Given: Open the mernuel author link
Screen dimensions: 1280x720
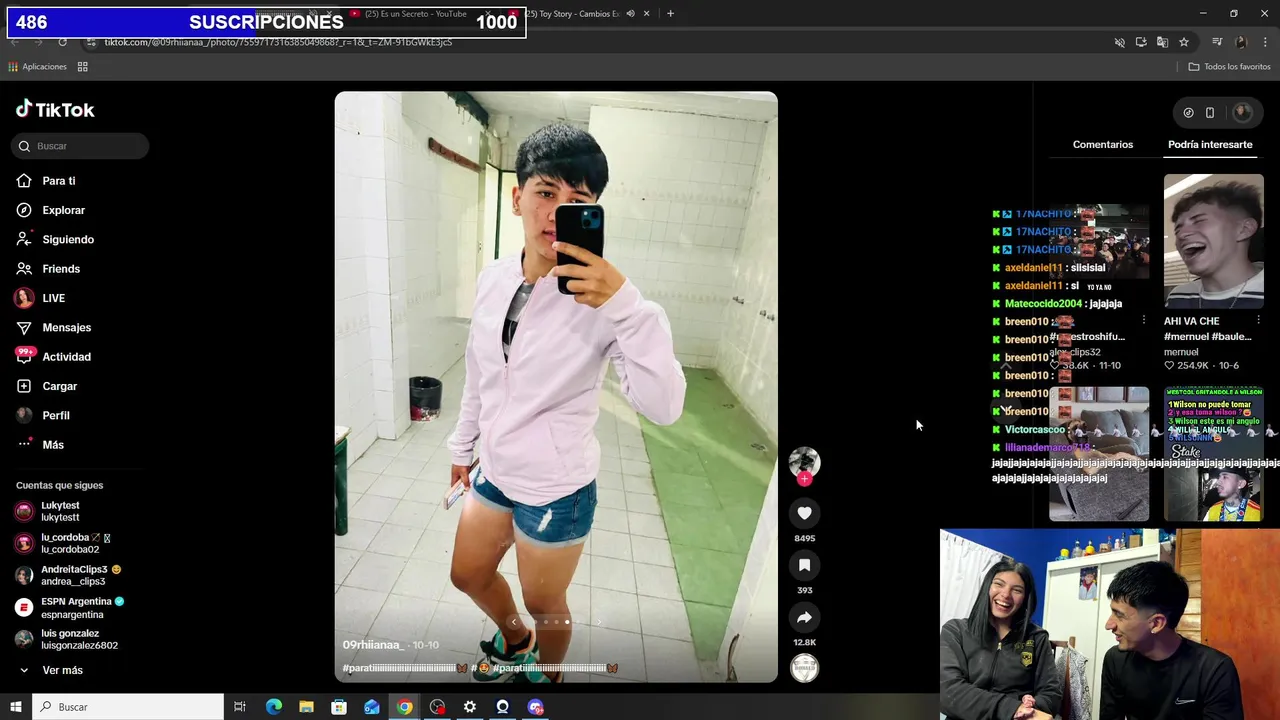Looking at the screenshot, I should tap(1181, 352).
